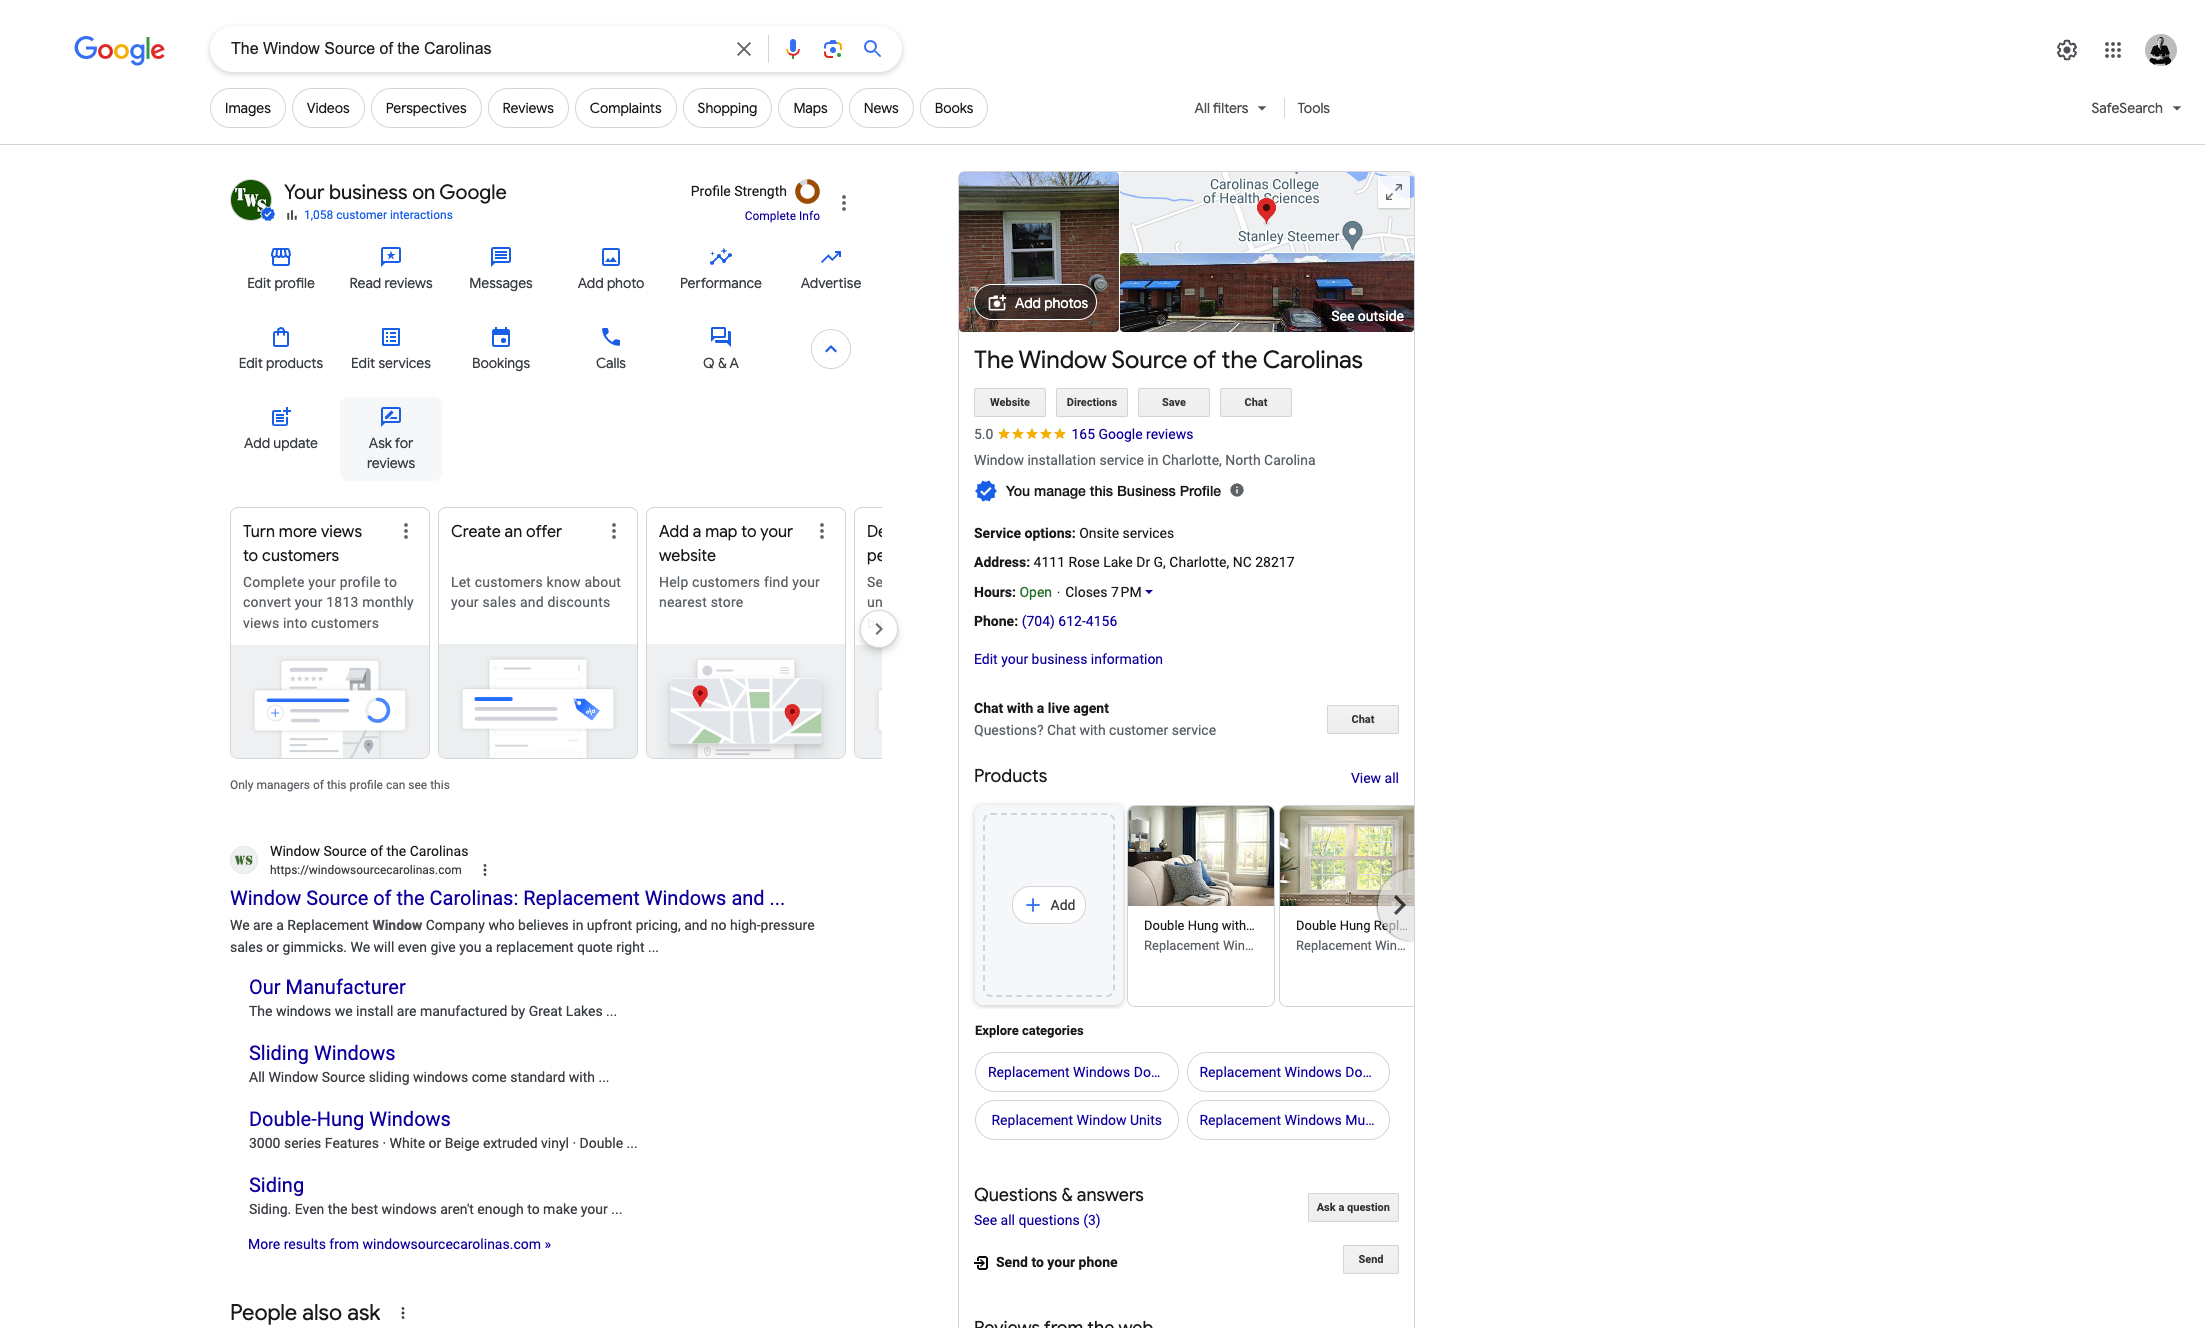The height and width of the screenshot is (1328, 2205).
Task: Open Edit profile storefront icon
Action: (x=281, y=257)
